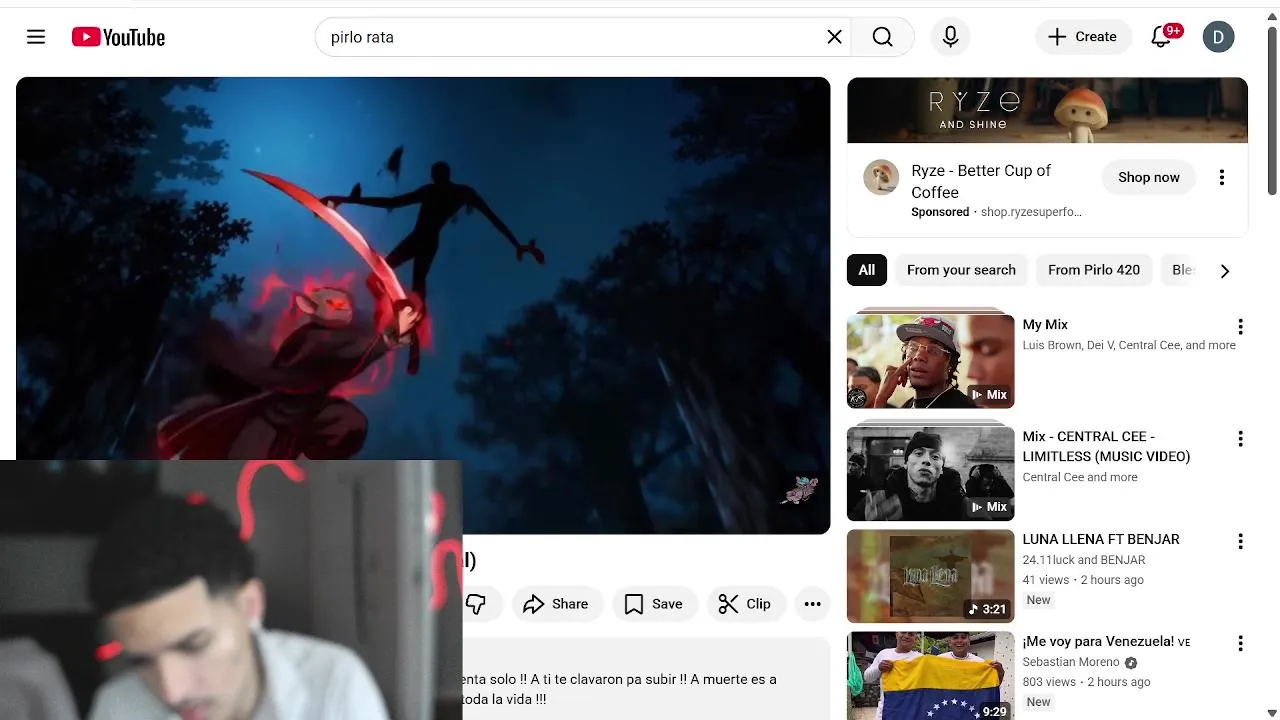Viewport: 1280px width, 720px height.
Task: Open more options for Central Cee mix
Action: (1240, 439)
